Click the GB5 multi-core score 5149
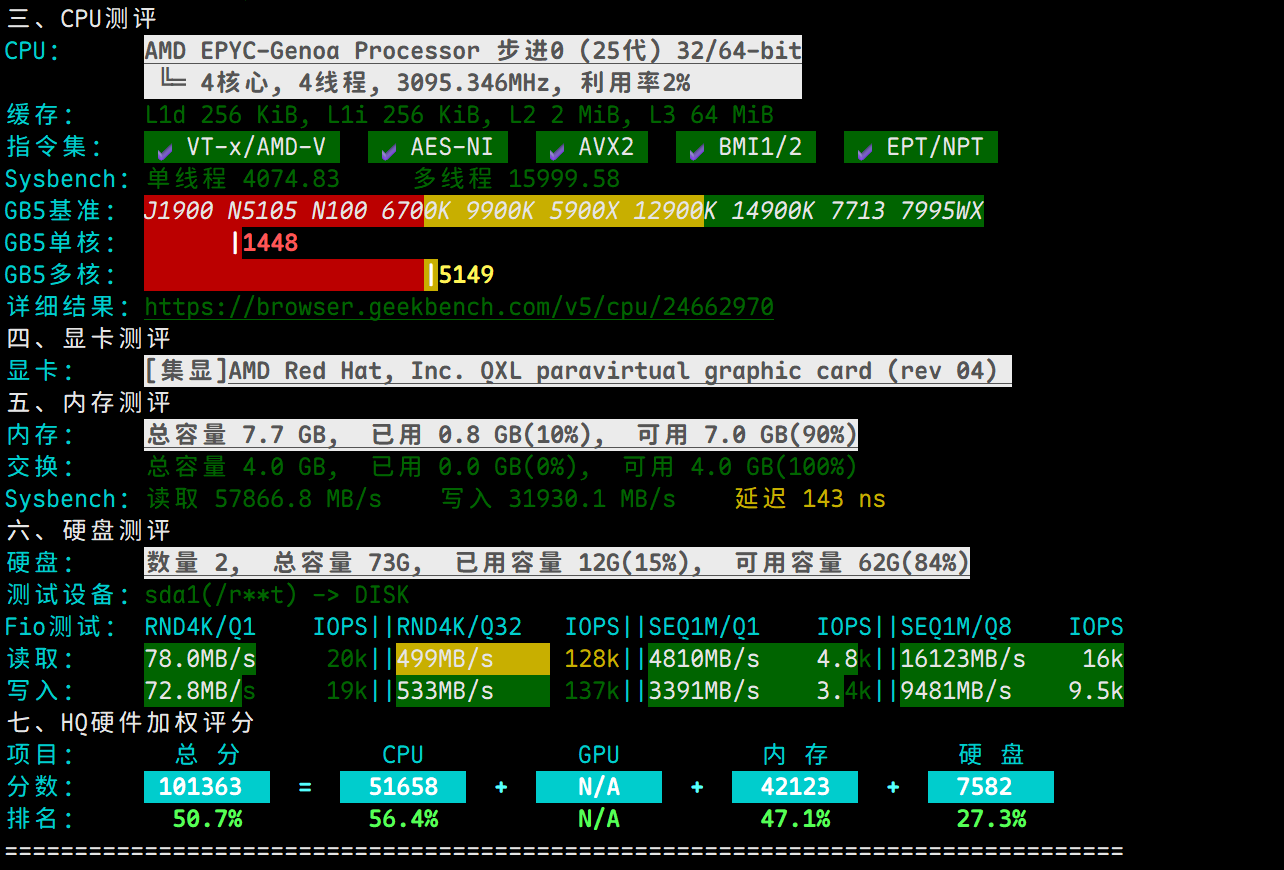Image resolution: width=1284 pixels, height=870 pixels. tap(466, 275)
